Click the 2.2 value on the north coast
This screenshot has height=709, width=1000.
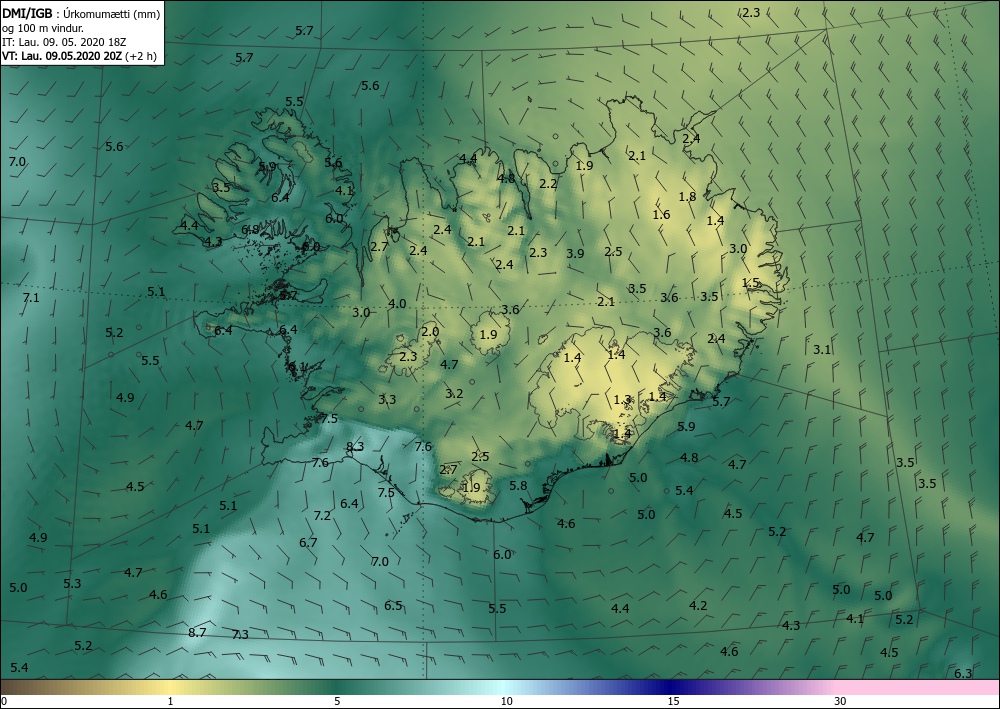pos(548,184)
